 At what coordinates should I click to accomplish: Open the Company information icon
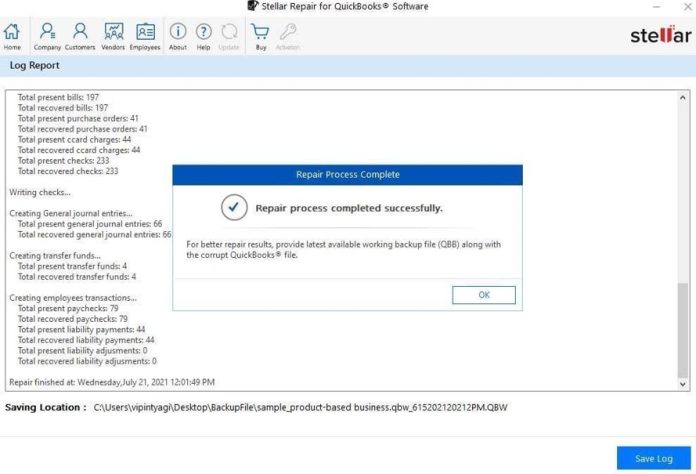tap(47, 36)
